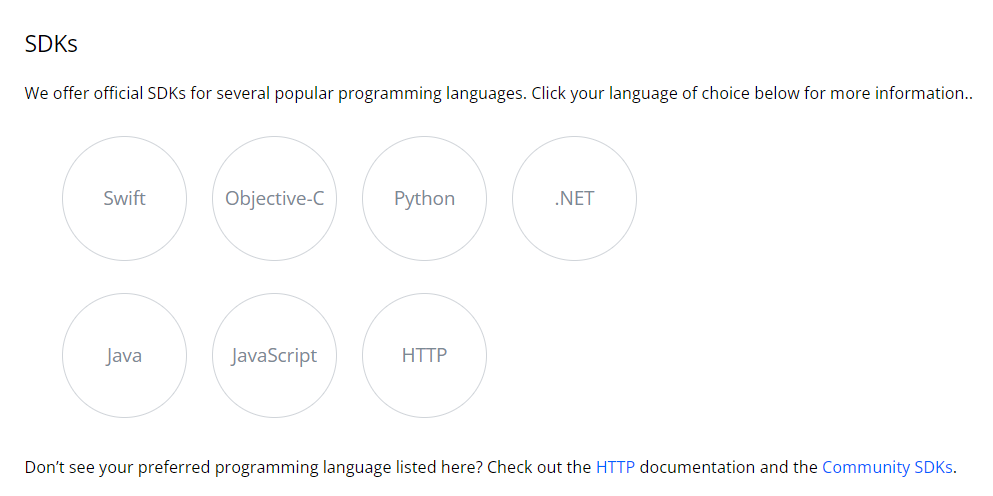Click the SDKs section heading
993x496 pixels.
(x=51, y=44)
